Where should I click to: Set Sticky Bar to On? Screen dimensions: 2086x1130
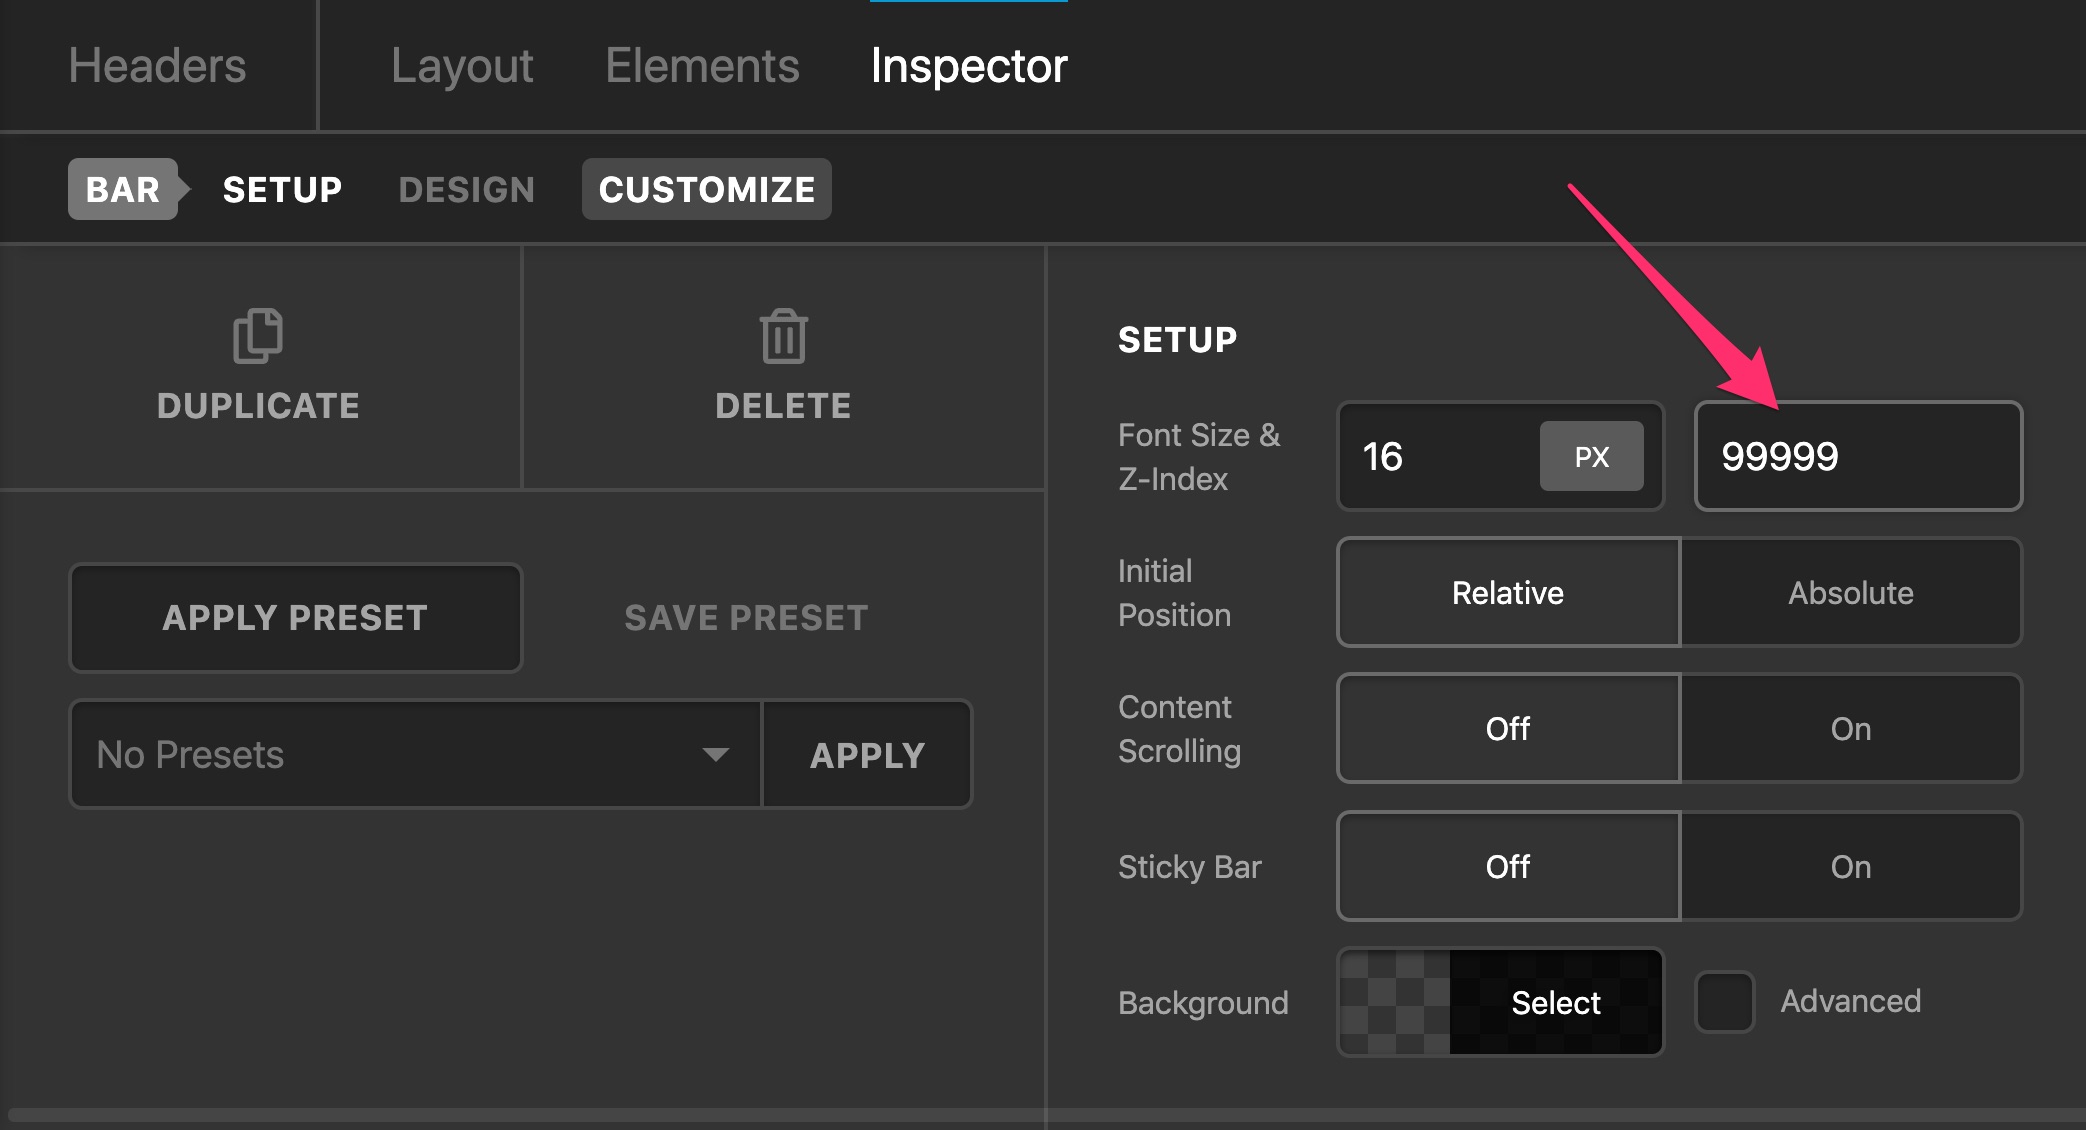(1851, 866)
